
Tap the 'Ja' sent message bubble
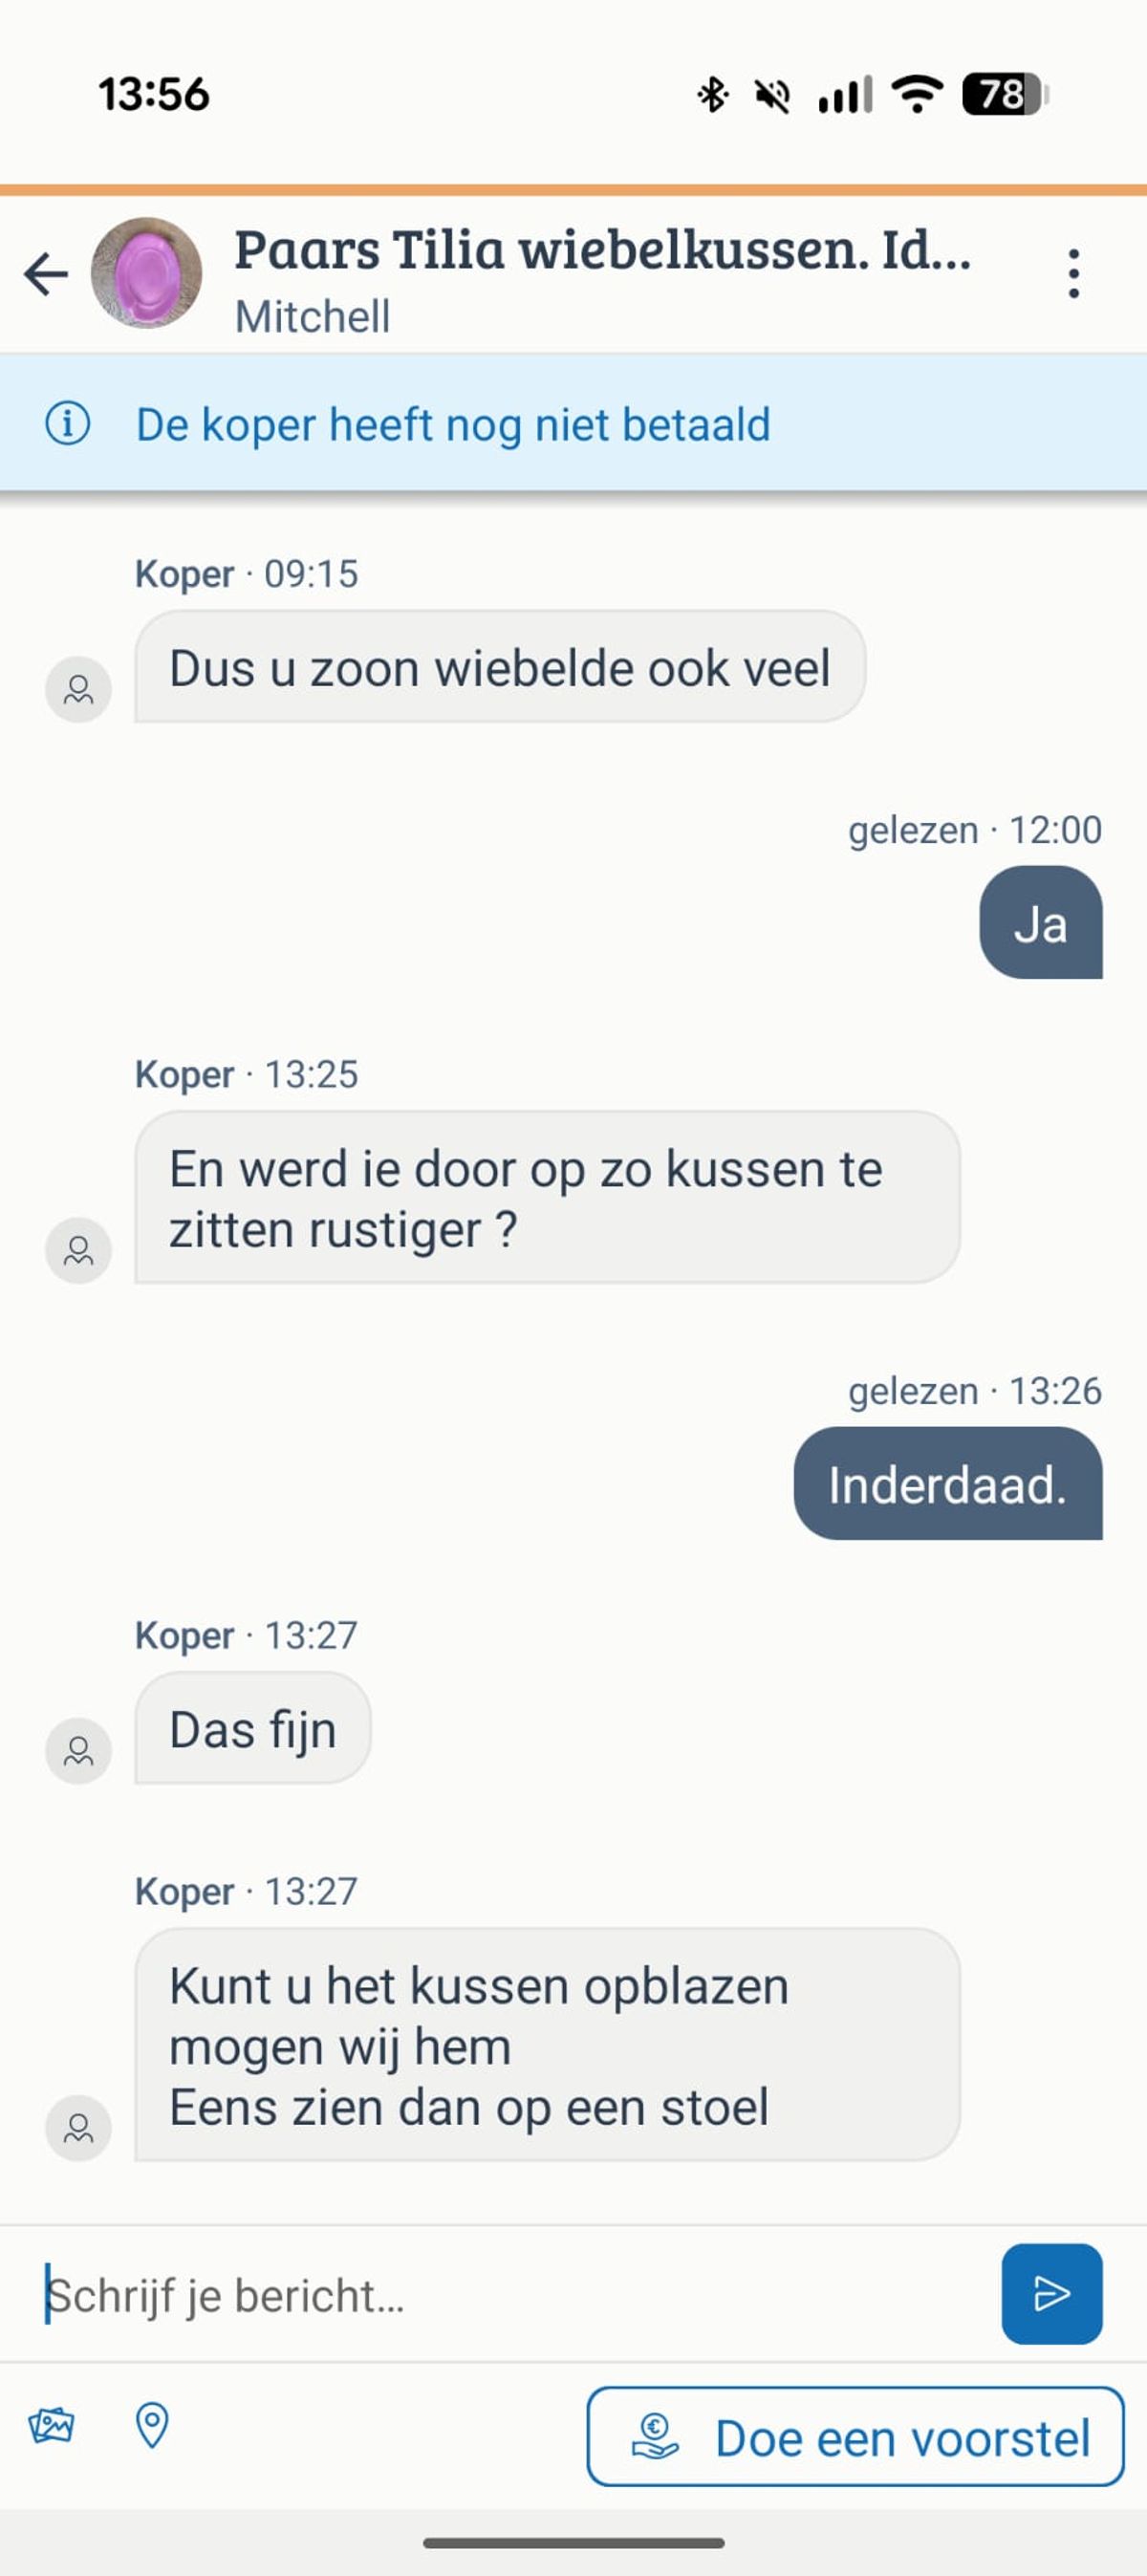[1040, 923]
